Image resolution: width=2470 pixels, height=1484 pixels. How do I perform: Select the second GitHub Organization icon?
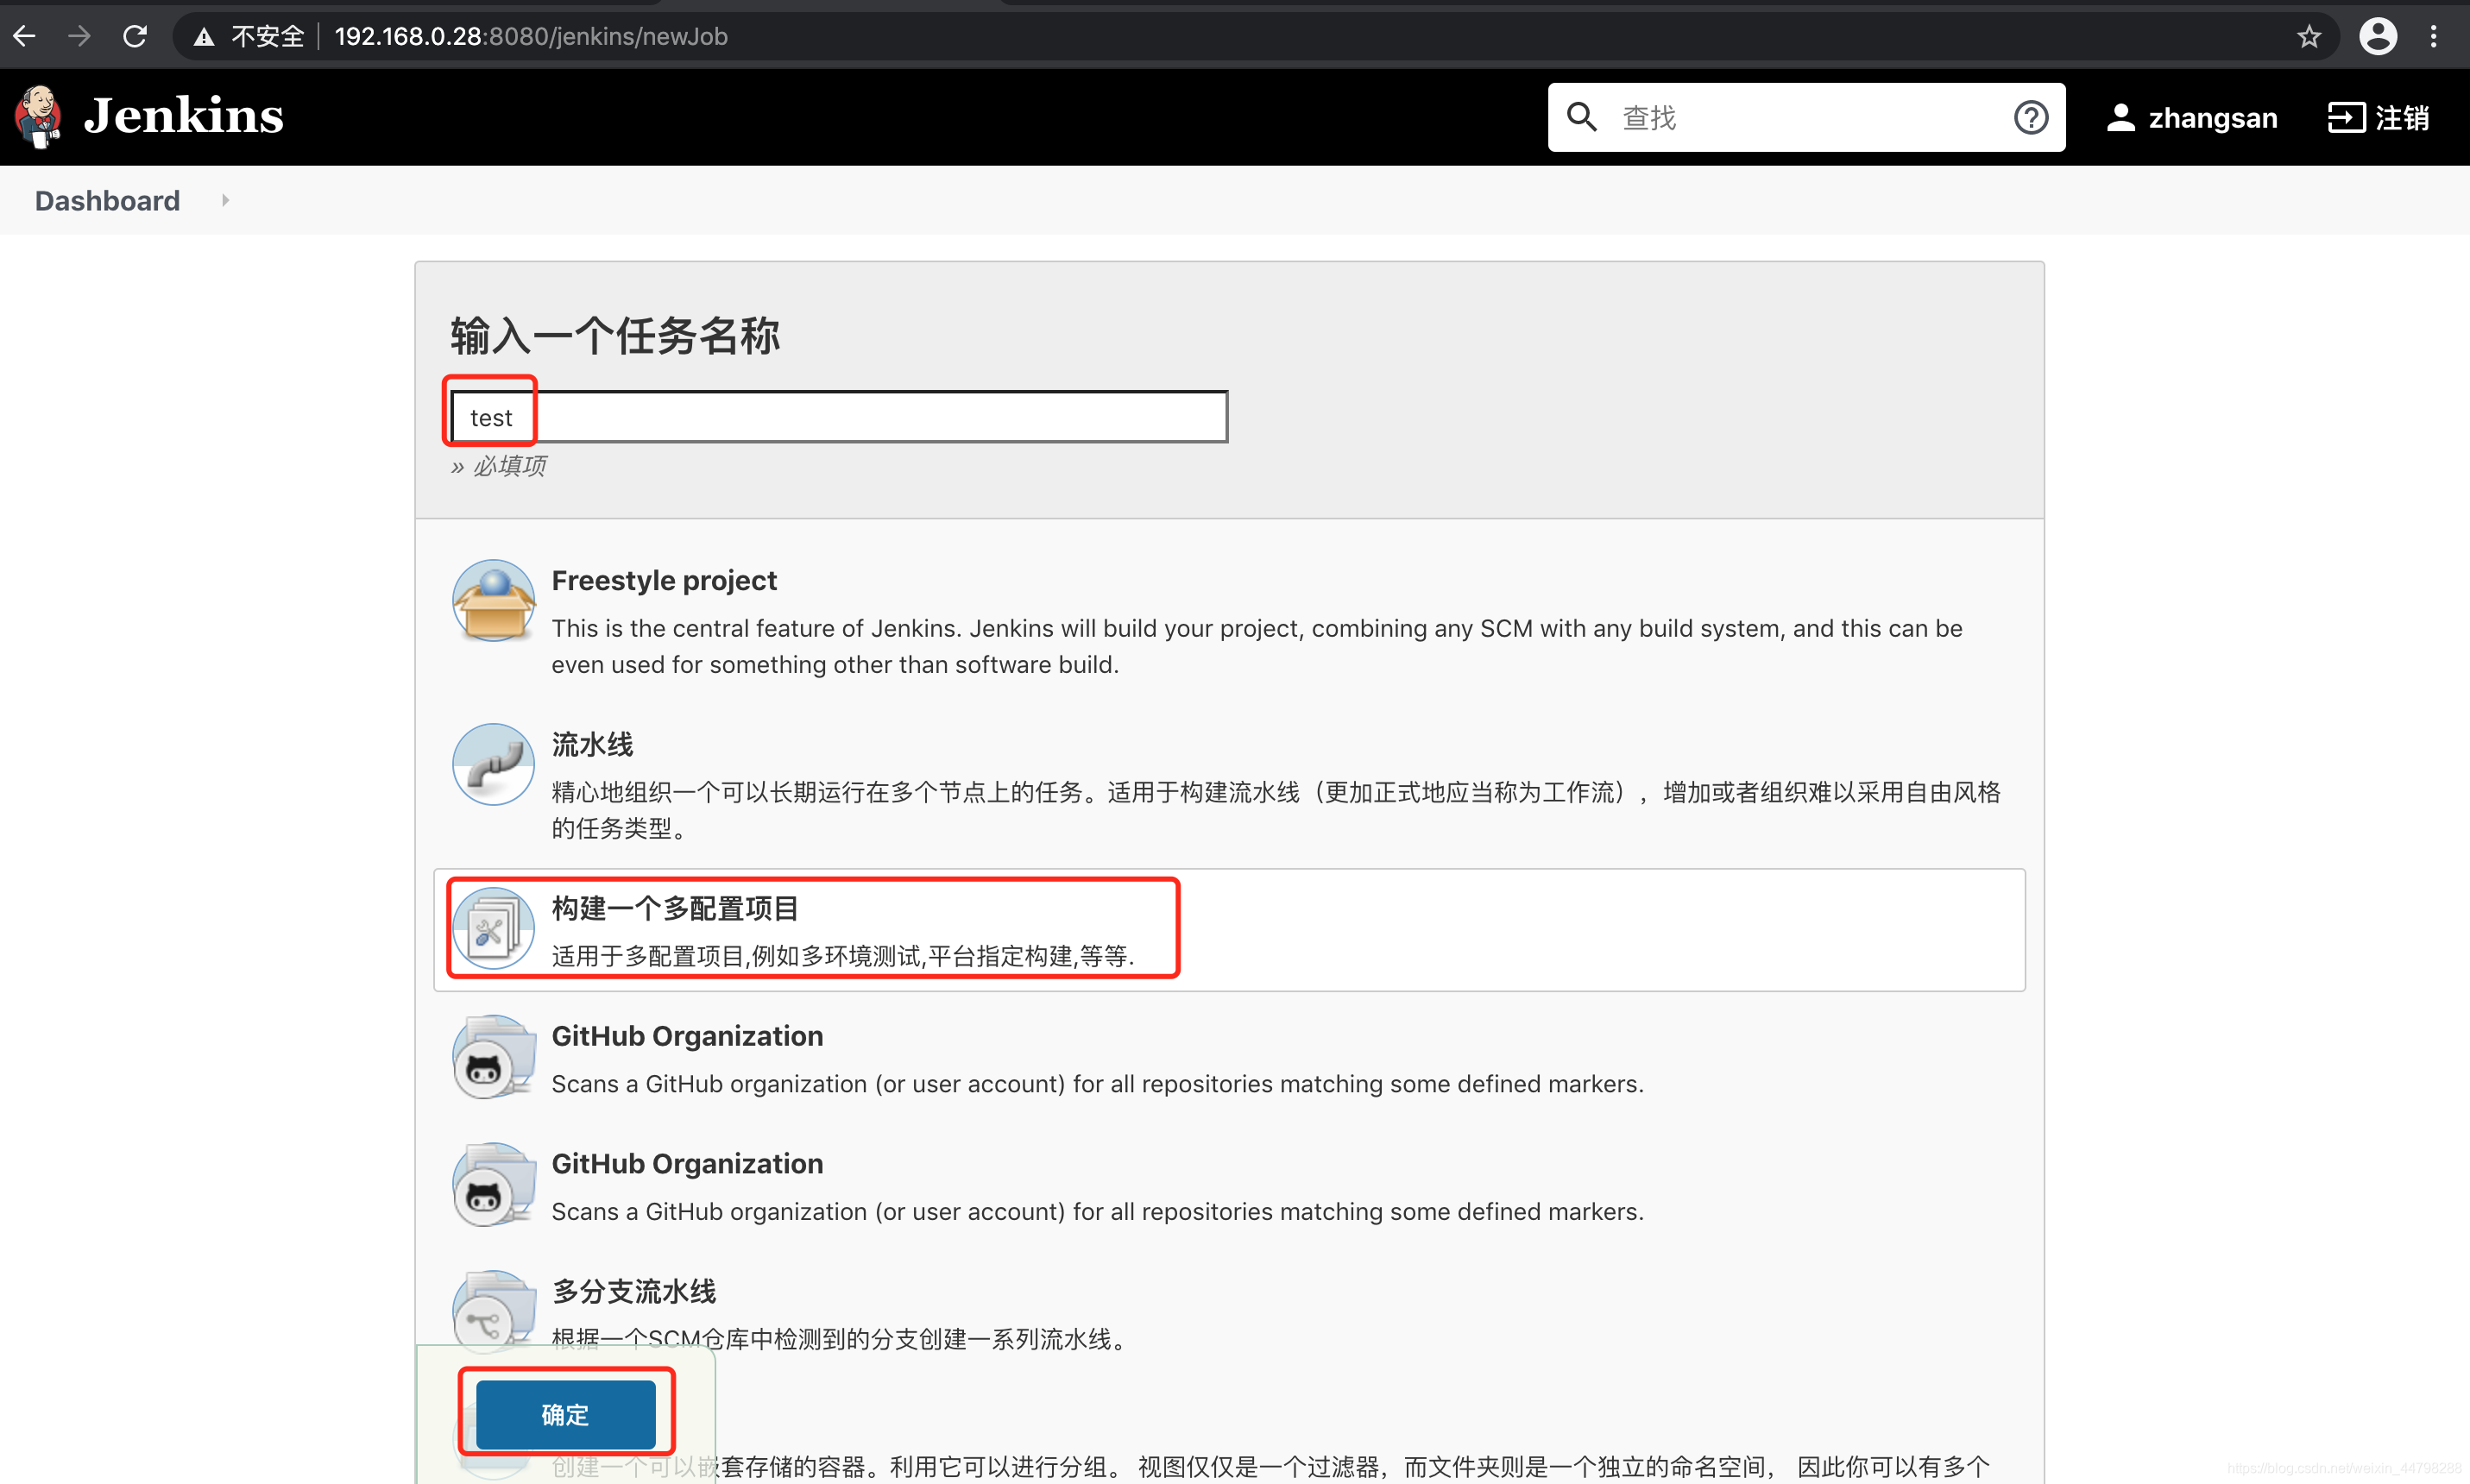(493, 1184)
